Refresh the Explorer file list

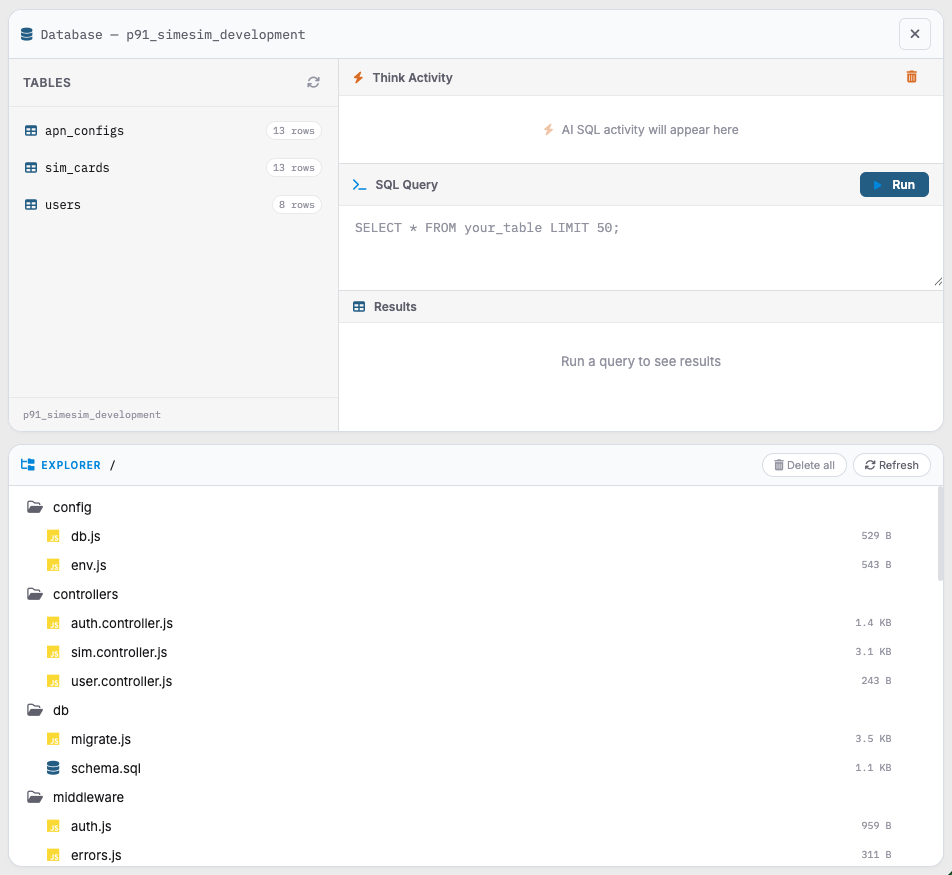[891, 465]
